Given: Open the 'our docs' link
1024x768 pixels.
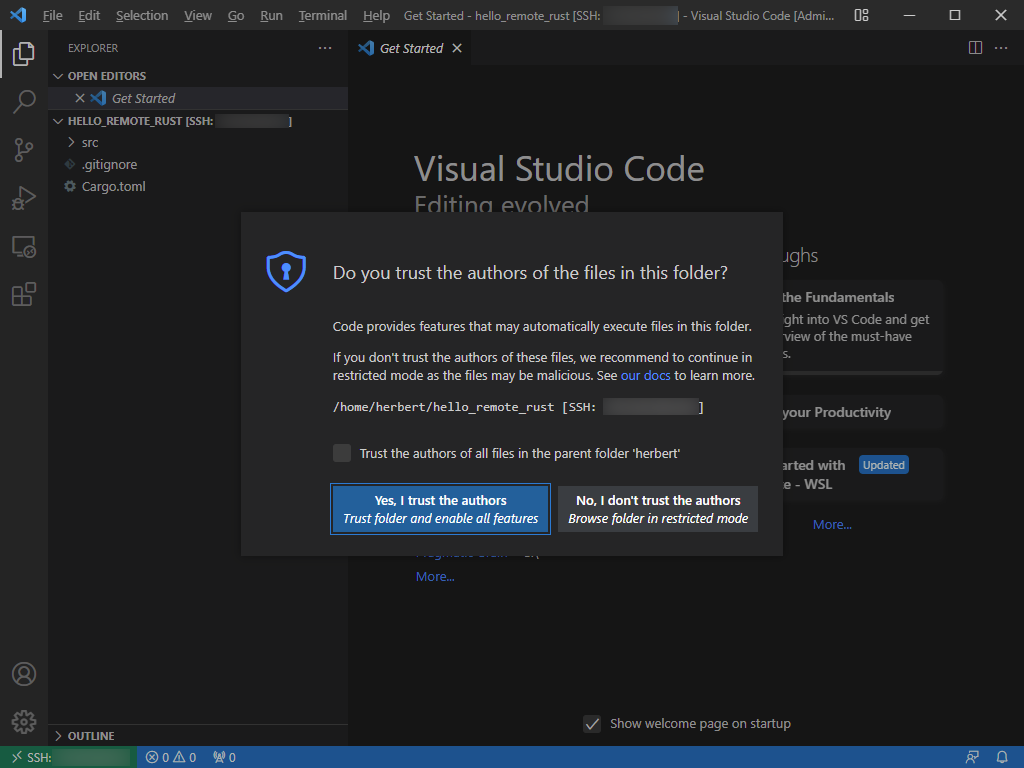Looking at the screenshot, I should click(x=645, y=376).
